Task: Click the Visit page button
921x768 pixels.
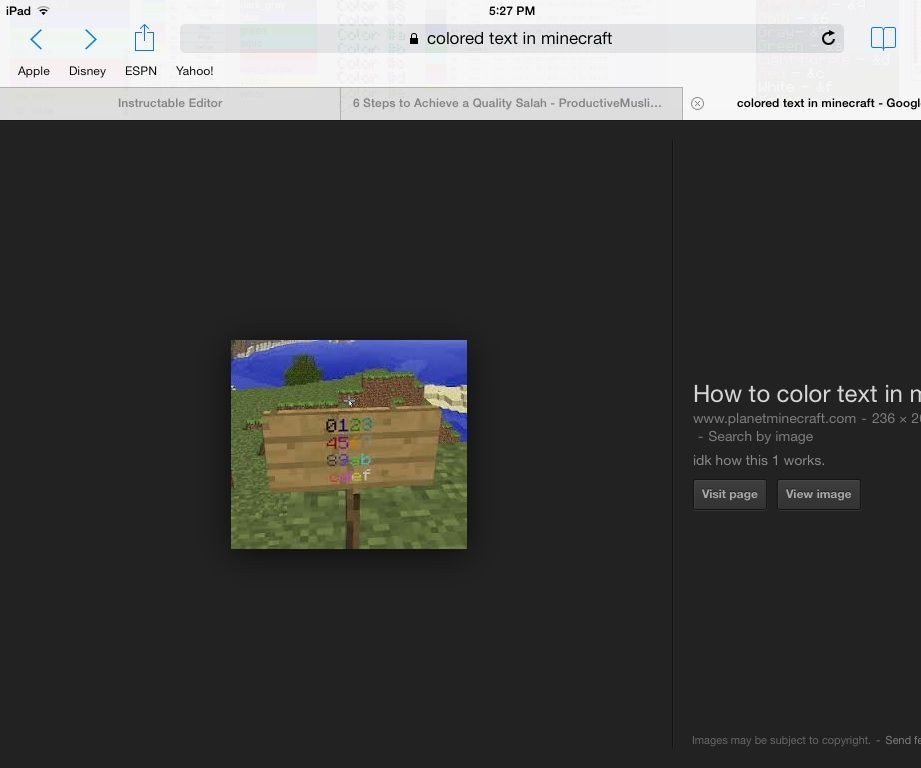Action: coord(730,494)
